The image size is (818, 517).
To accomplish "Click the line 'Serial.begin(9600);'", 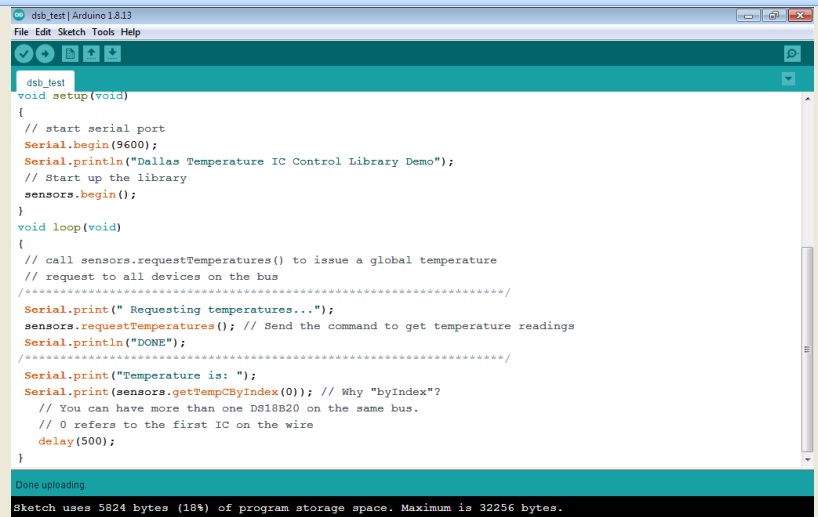I will pyautogui.click(x=91, y=145).
